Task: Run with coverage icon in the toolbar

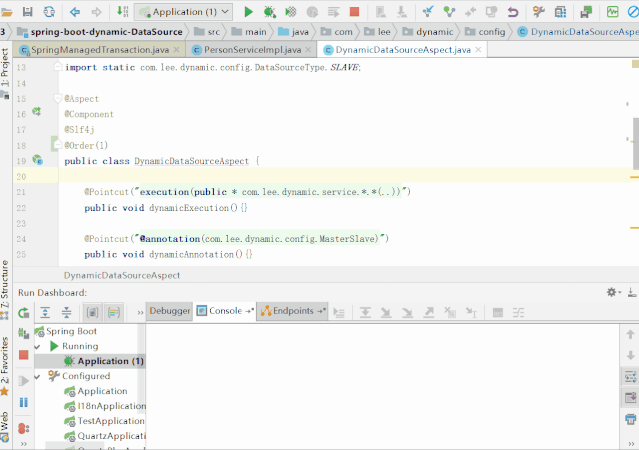Action: (291, 12)
